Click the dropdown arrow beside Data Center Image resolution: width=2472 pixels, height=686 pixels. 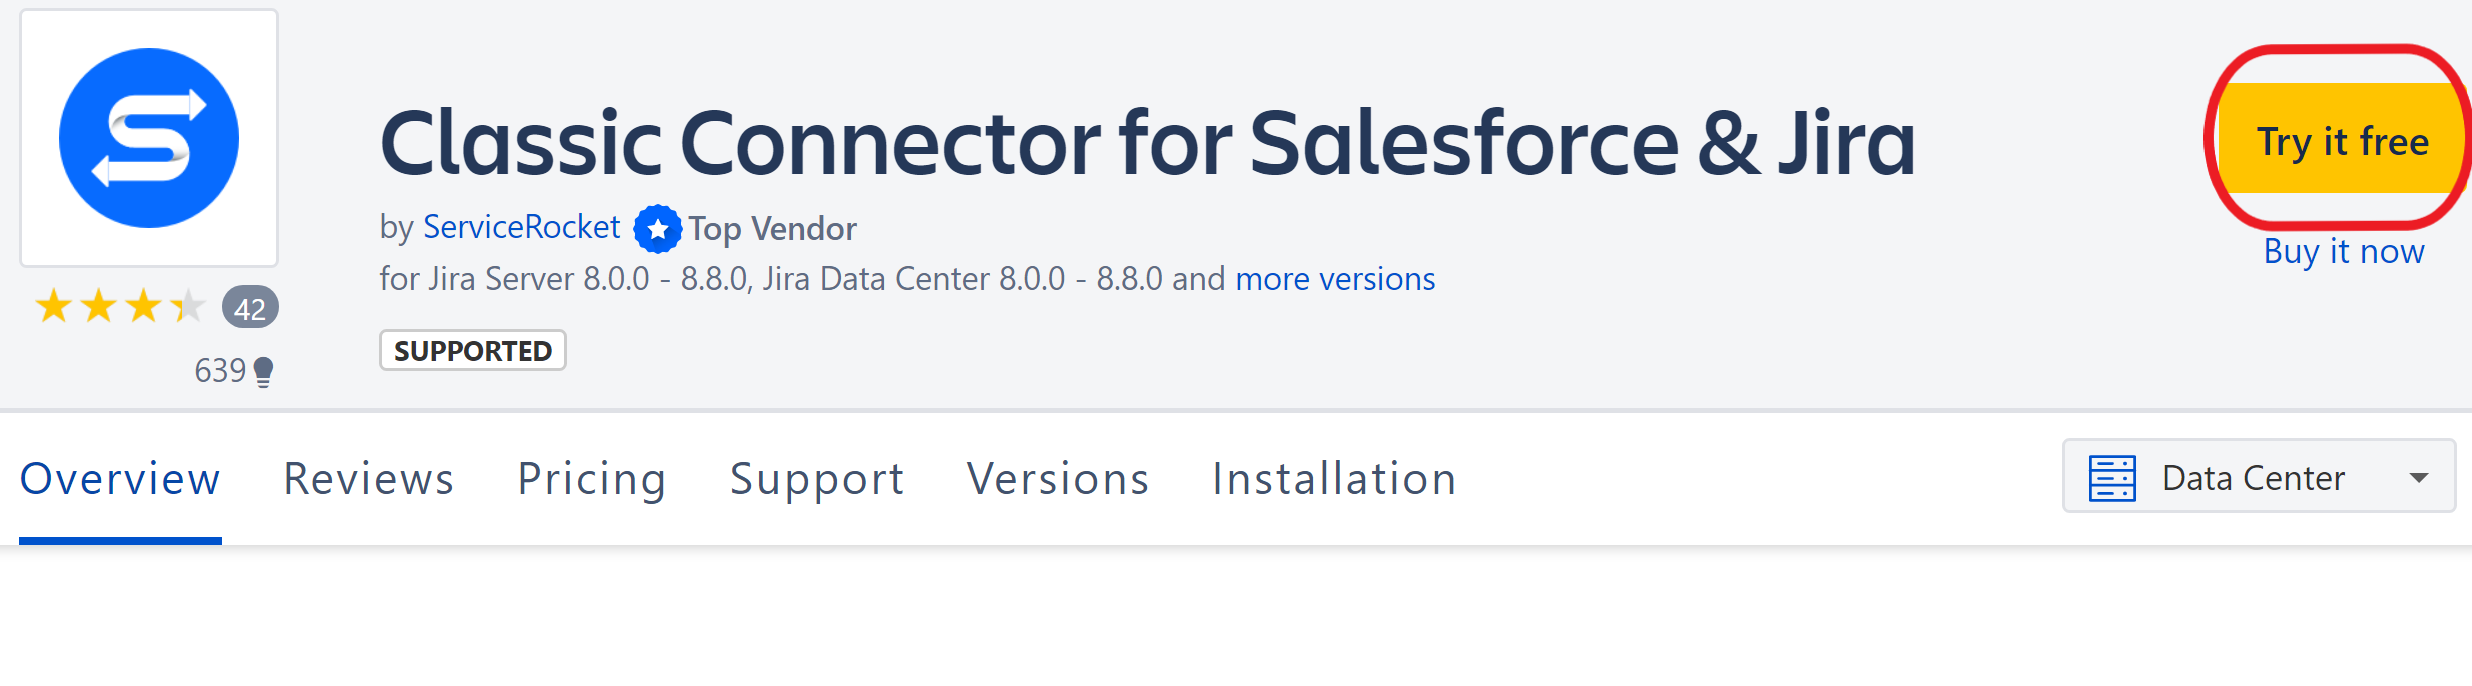click(2419, 478)
